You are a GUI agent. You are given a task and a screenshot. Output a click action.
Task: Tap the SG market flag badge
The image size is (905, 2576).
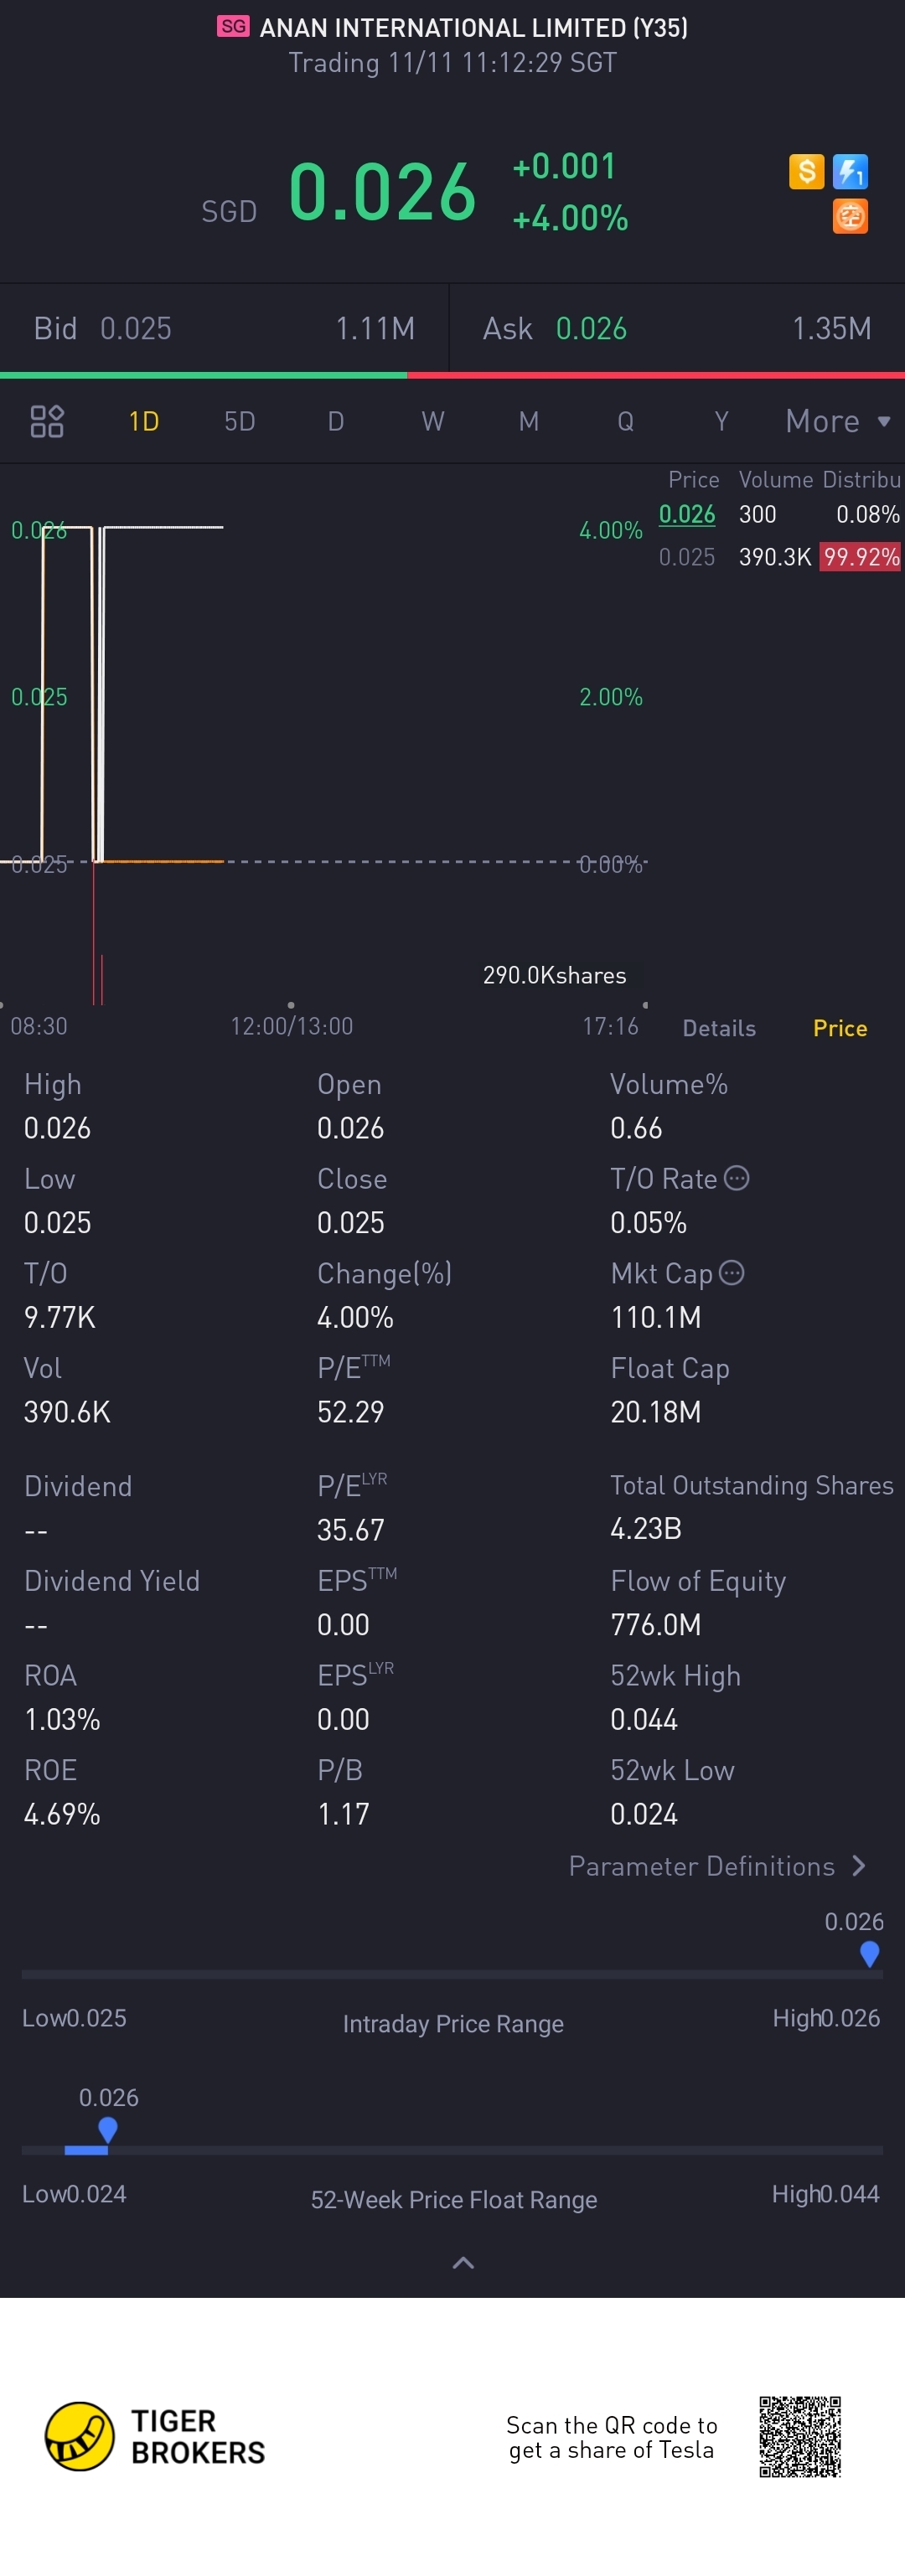[x=233, y=26]
